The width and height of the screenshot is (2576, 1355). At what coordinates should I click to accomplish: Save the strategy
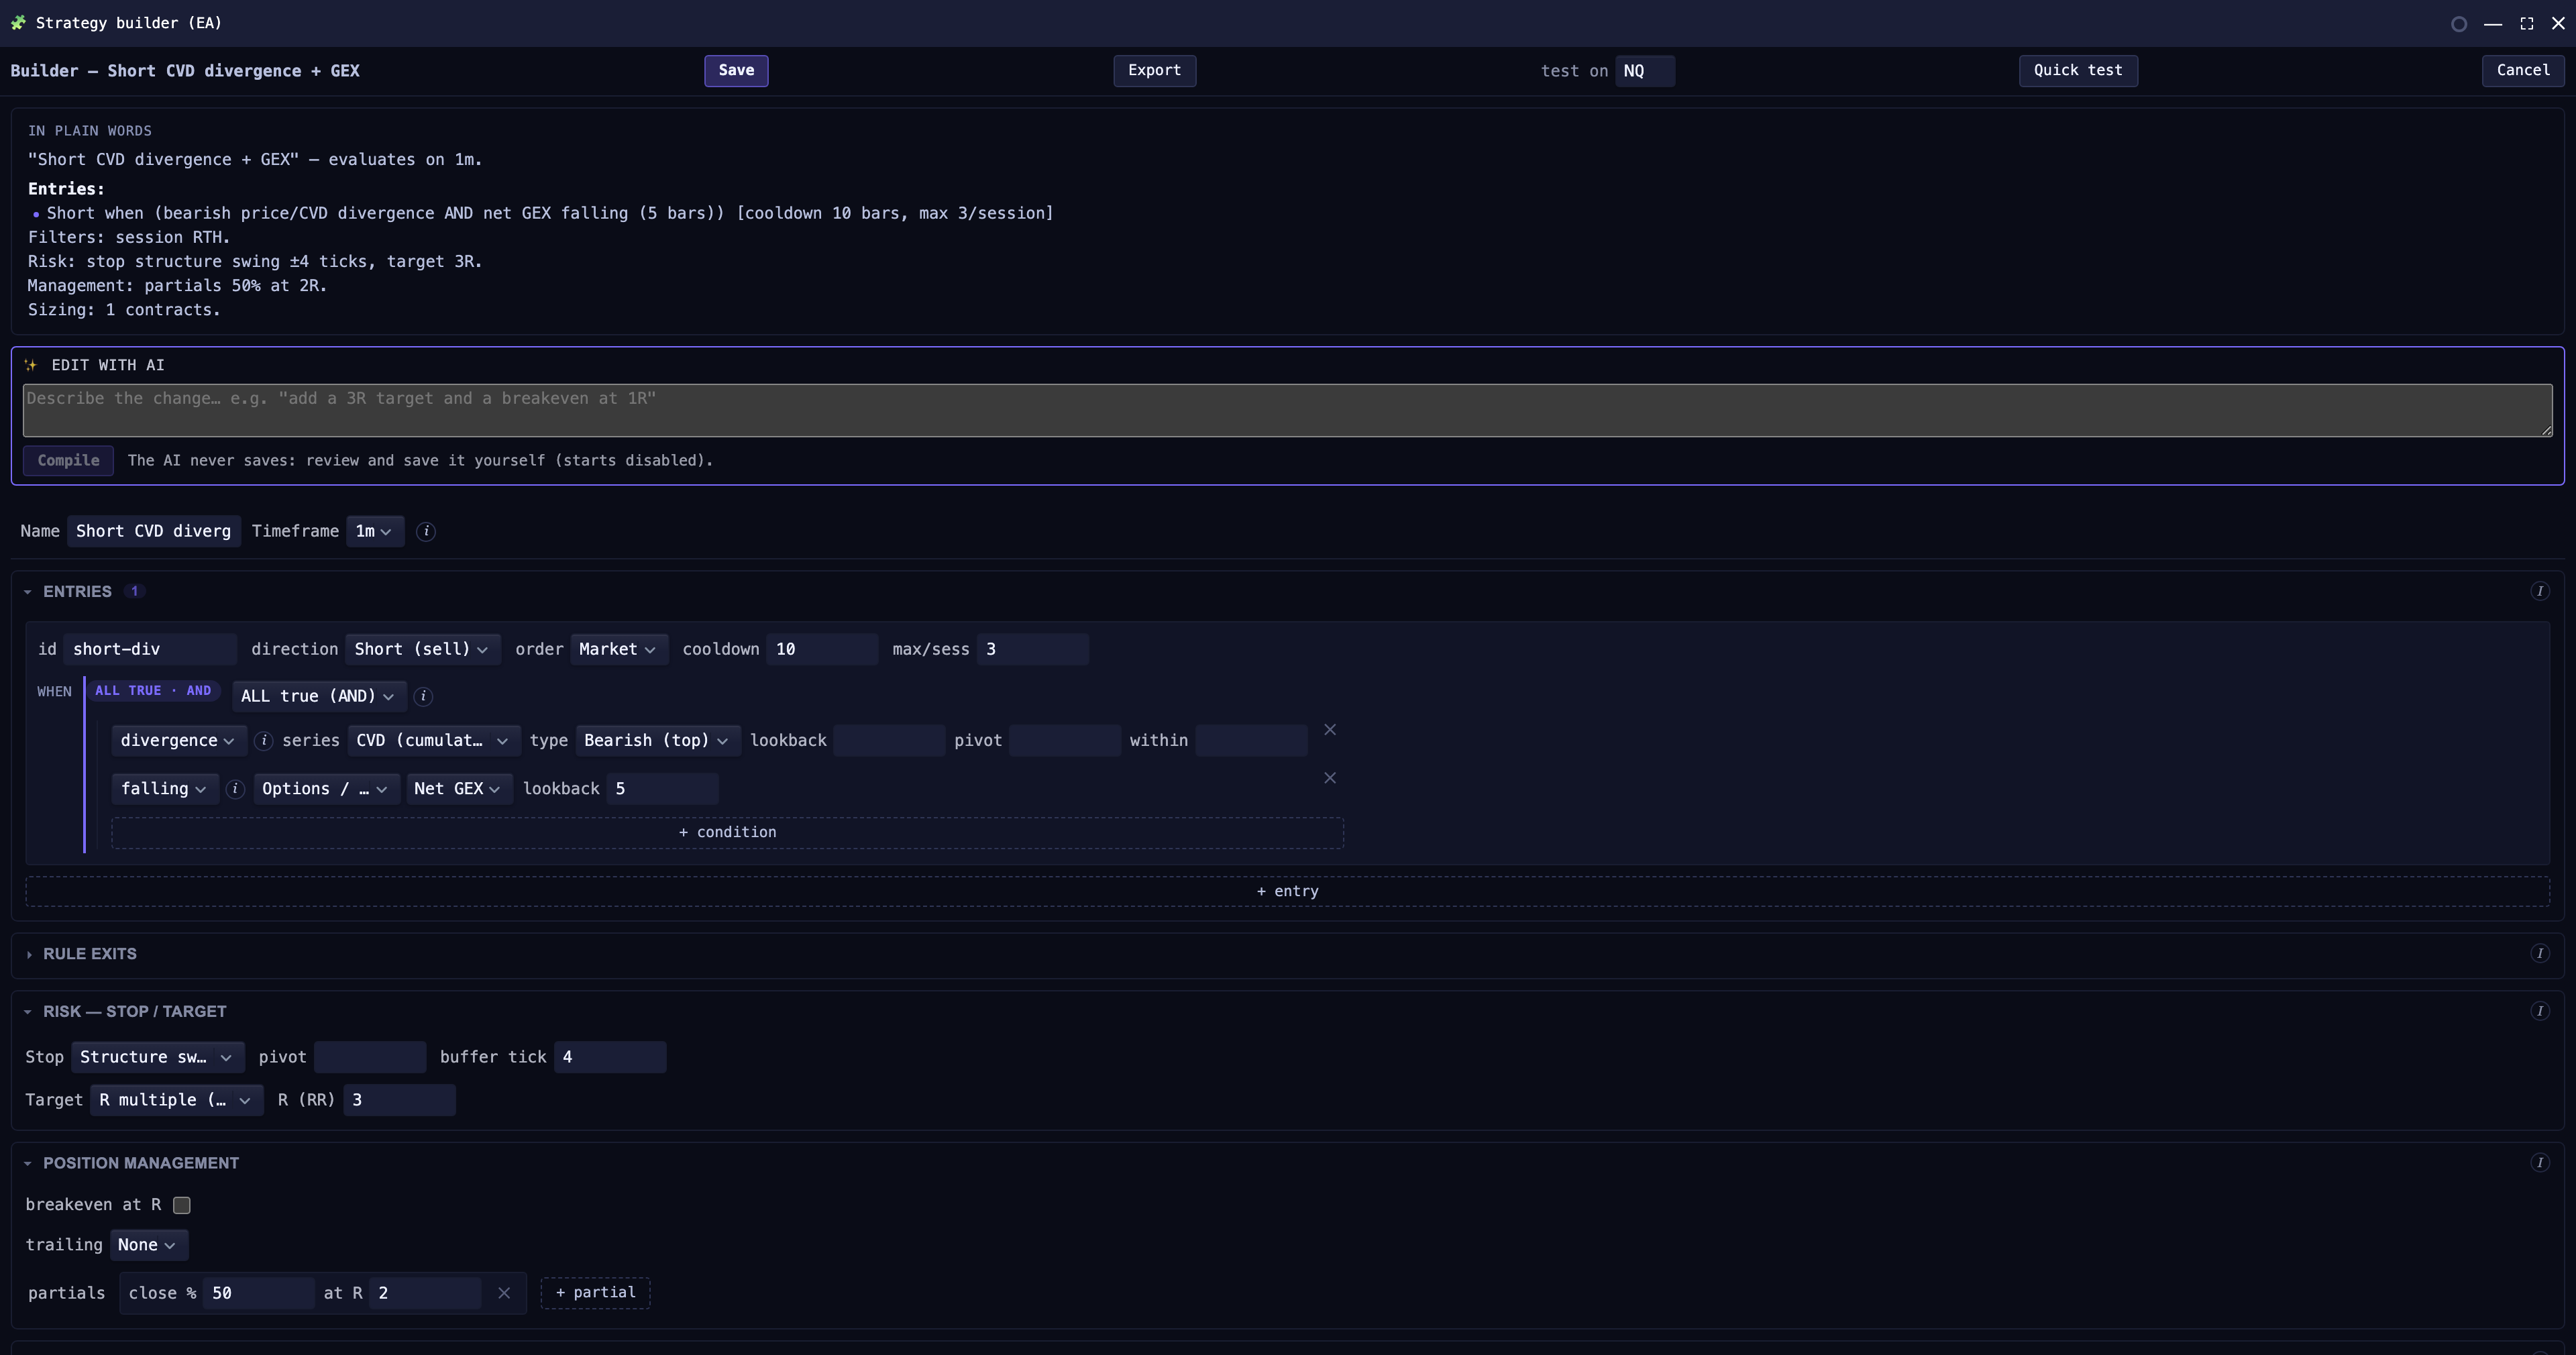point(736,71)
